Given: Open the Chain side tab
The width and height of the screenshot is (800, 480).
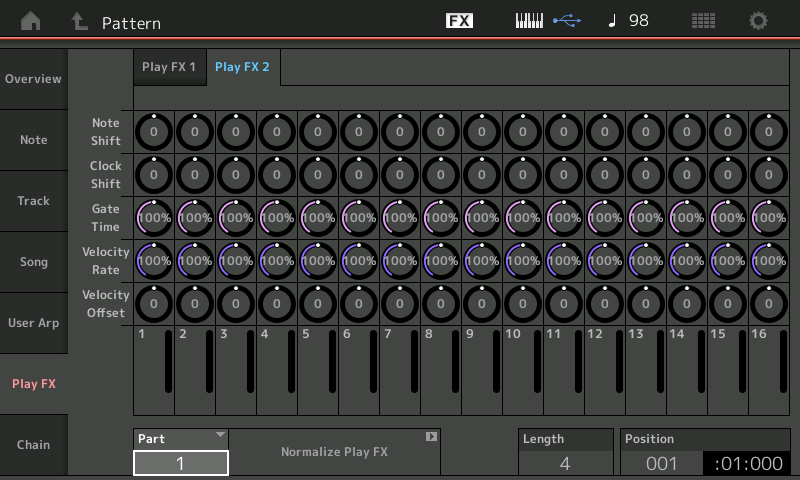Looking at the screenshot, I should tap(34, 445).
